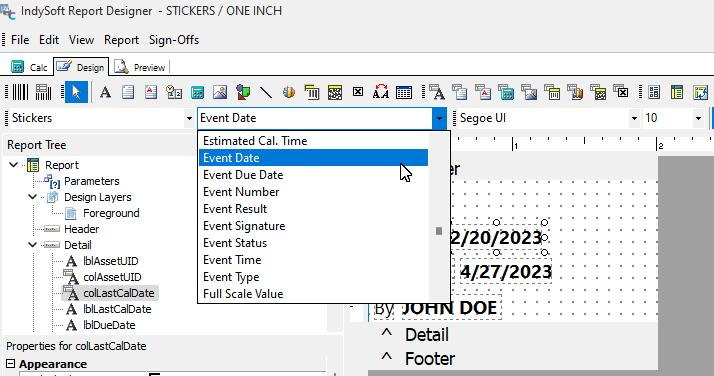Image resolution: width=714 pixels, height=376 pixels.
Task: Click the DBBarcode data tool
Action: [x=552, y=92]
